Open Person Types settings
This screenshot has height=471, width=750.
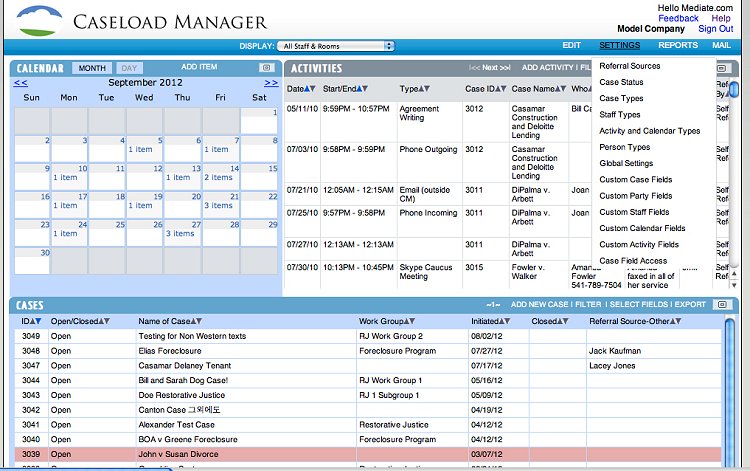(x=624, y=147)
